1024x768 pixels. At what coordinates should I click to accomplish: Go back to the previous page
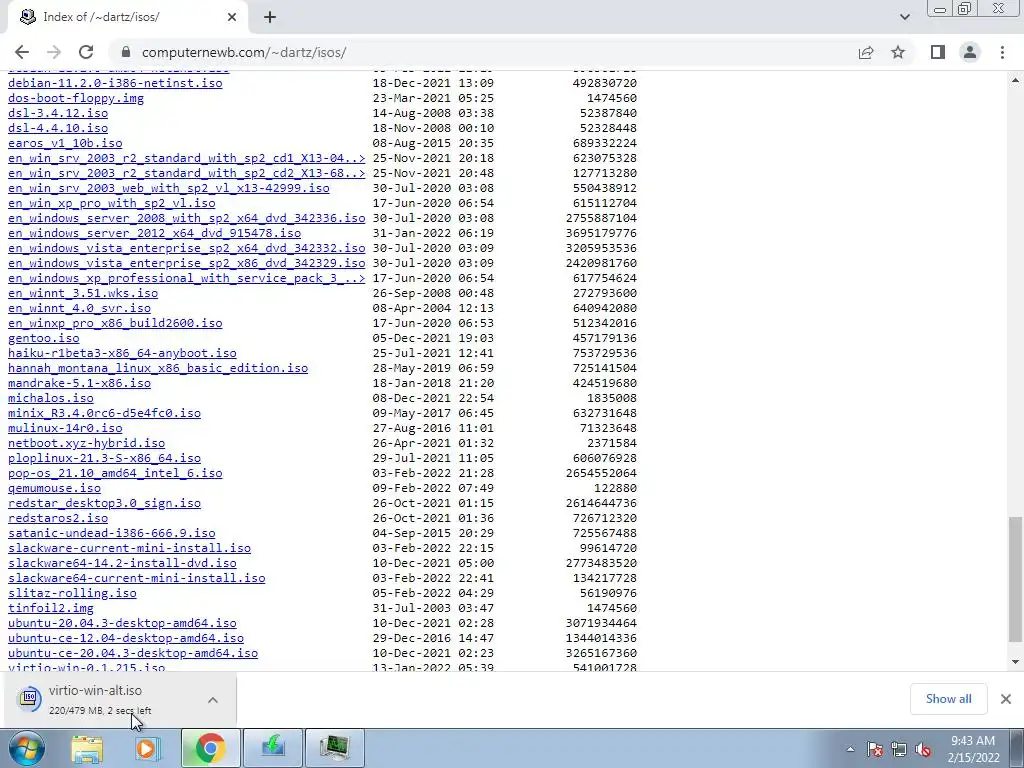pyautogui.click(x=22, y=52)
